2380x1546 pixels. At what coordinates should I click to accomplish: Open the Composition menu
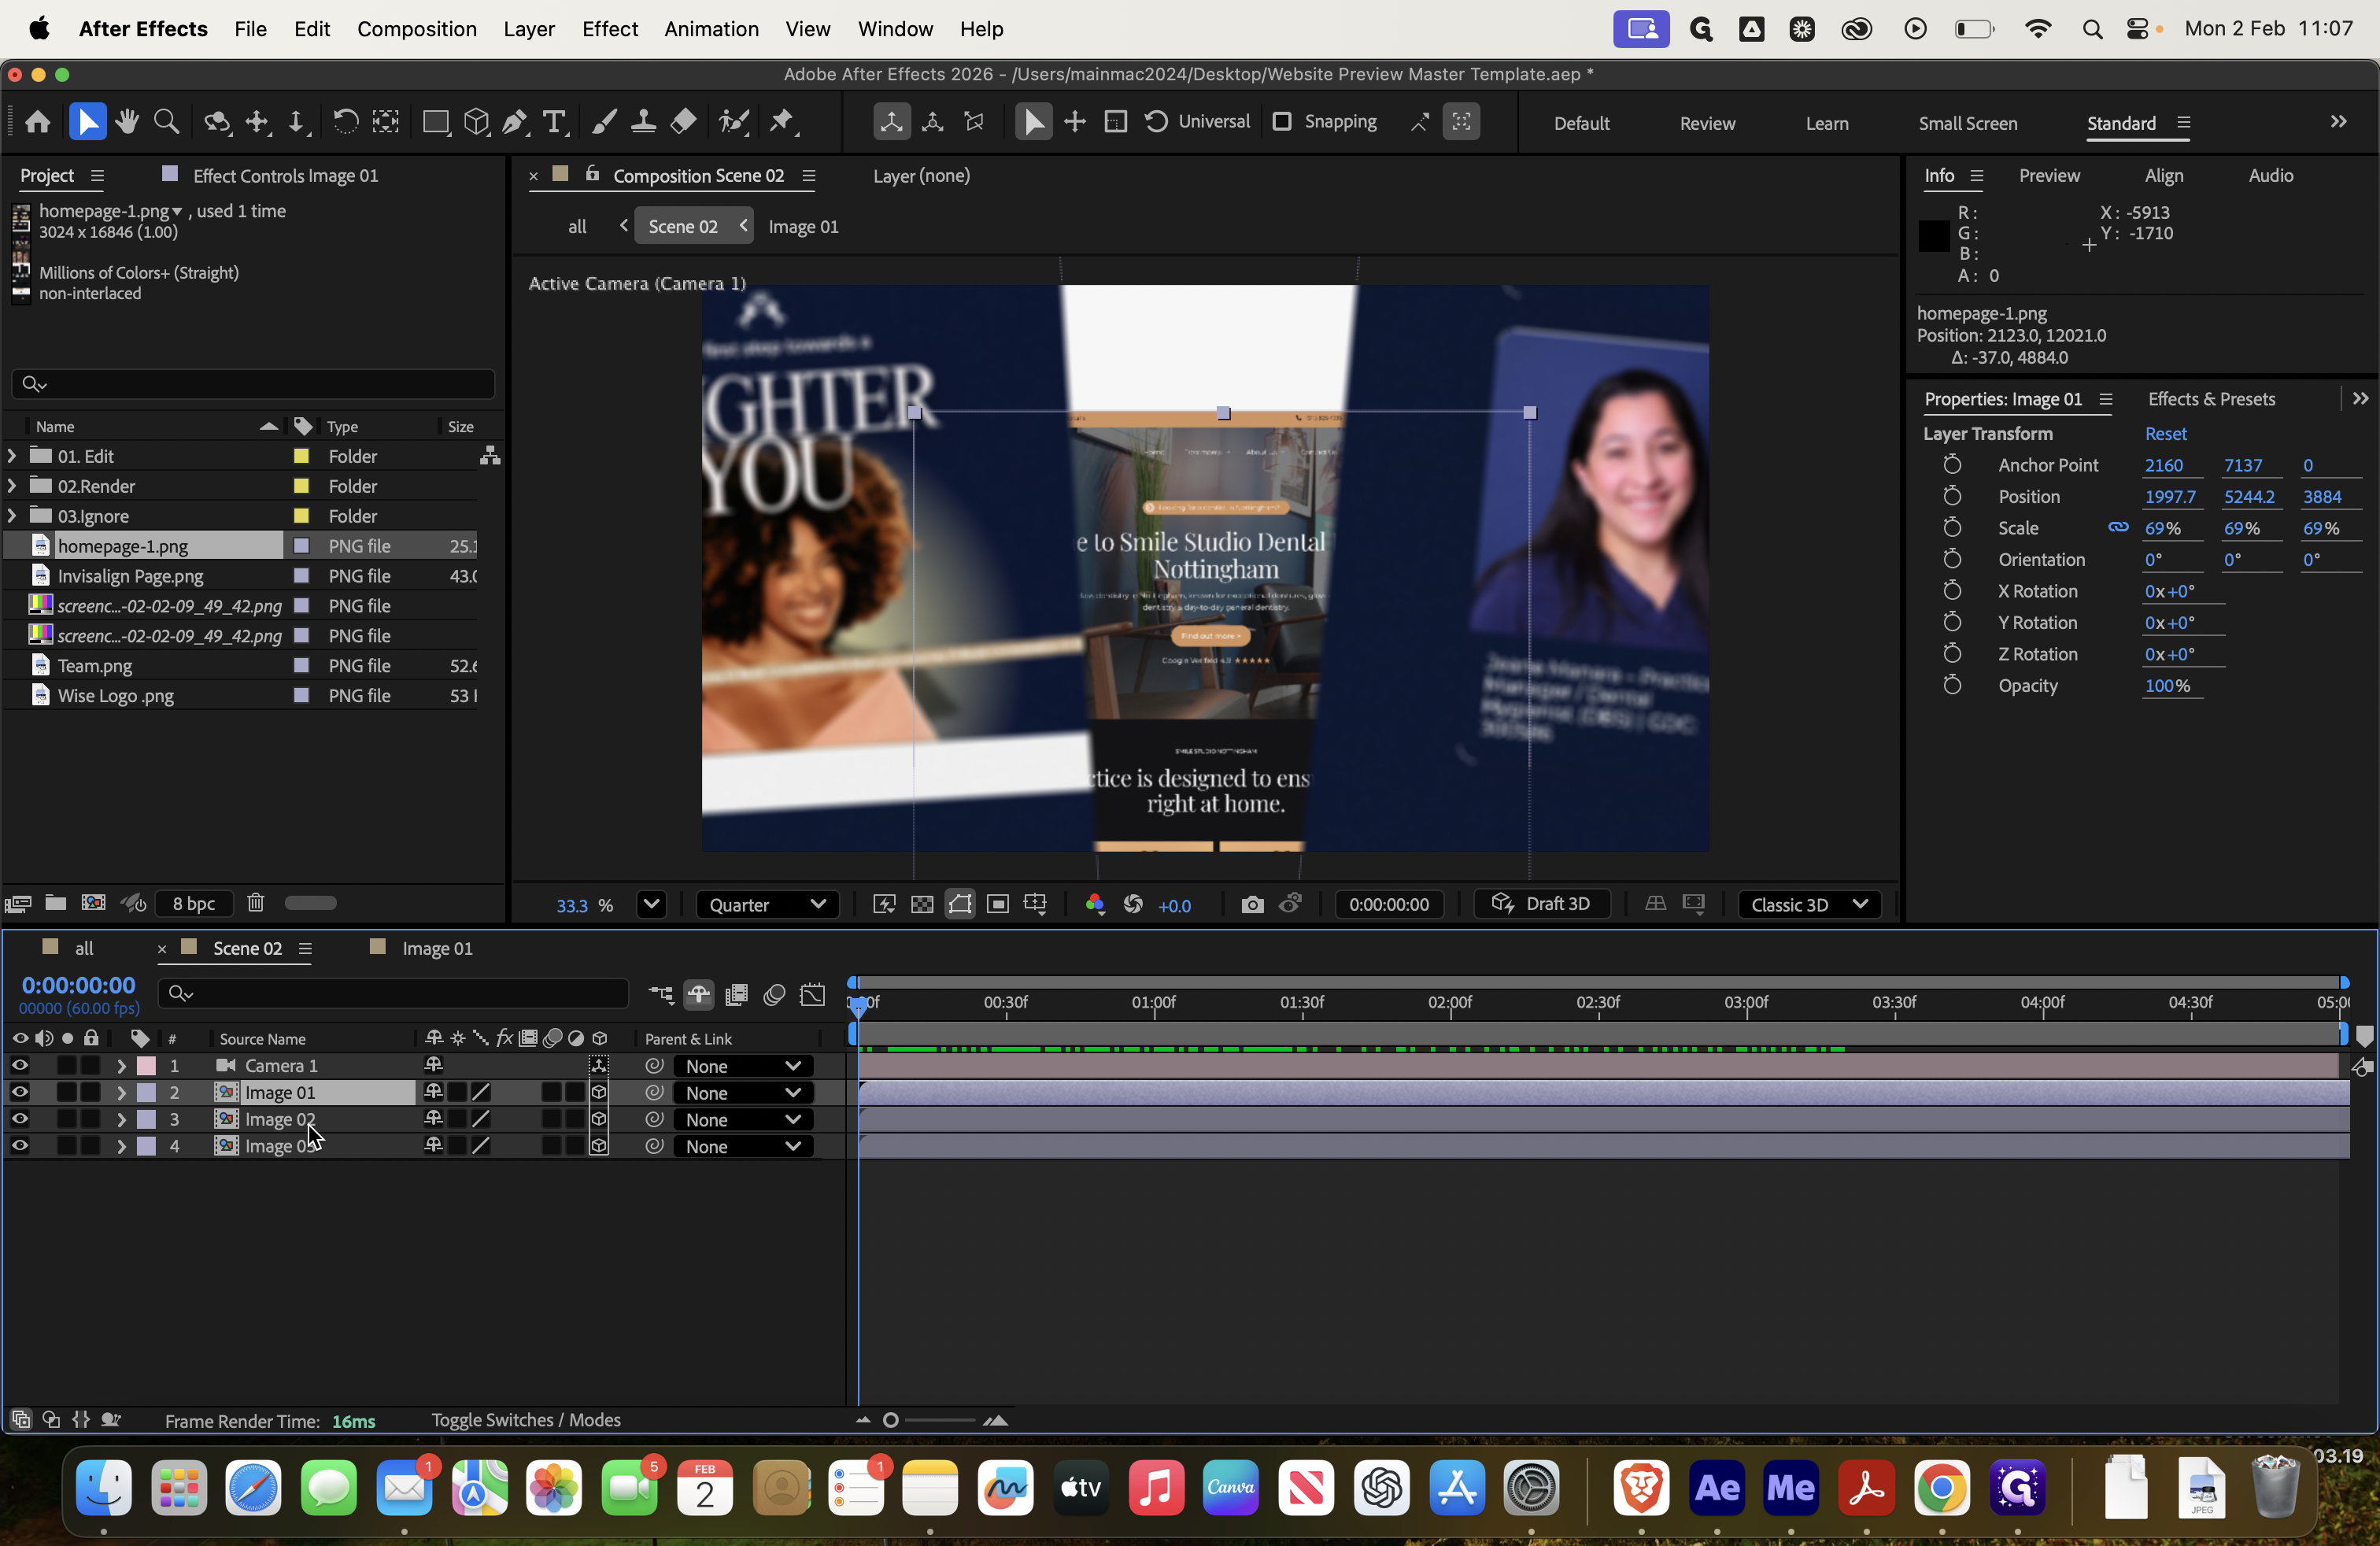[x=416, y=29]
